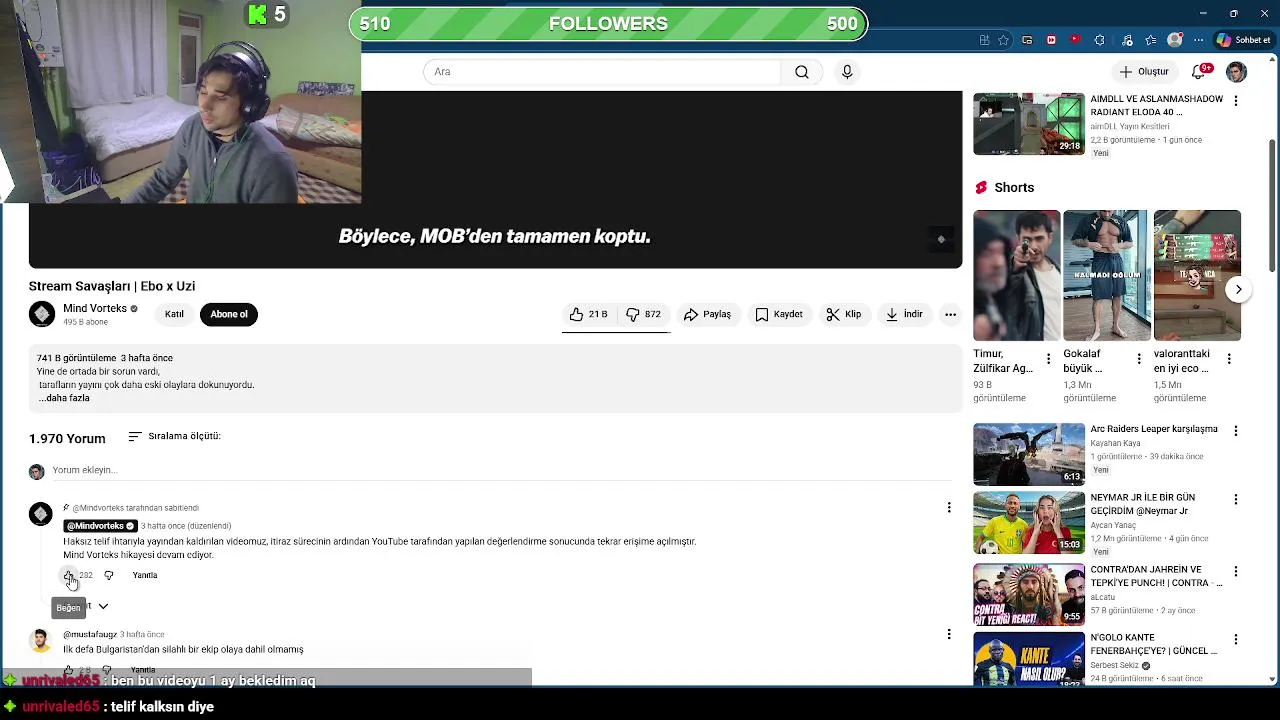Open more video actions menu

point(950,314)
